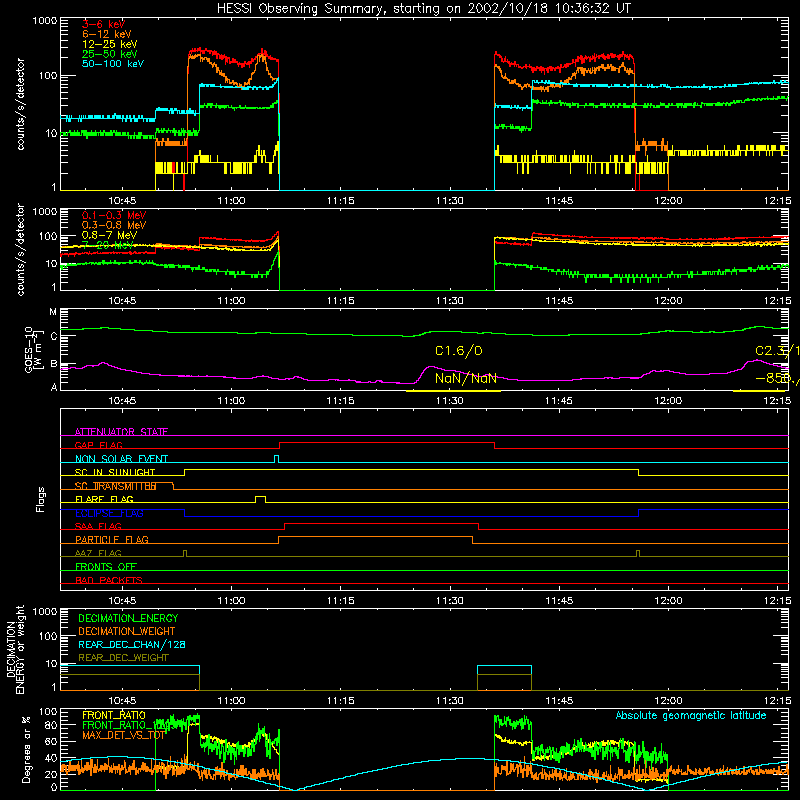This screenshot has width=800, height=800.
Task: Click the Degrees or % axis label
Action: click(x=26, y=749)
